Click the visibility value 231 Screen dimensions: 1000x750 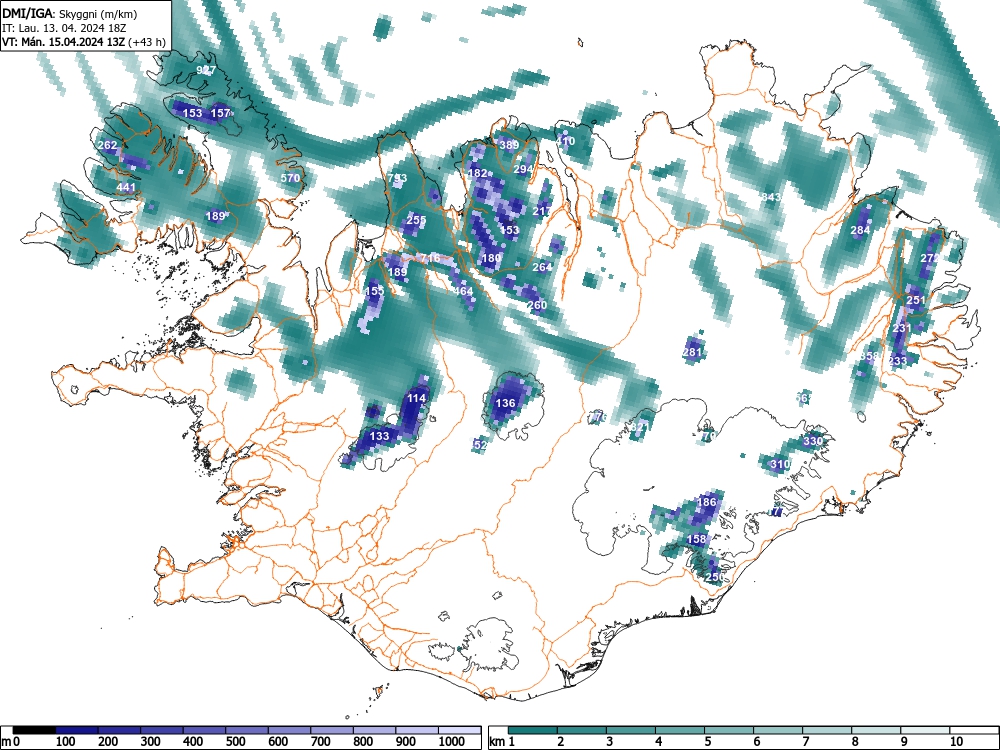[902, 328]
